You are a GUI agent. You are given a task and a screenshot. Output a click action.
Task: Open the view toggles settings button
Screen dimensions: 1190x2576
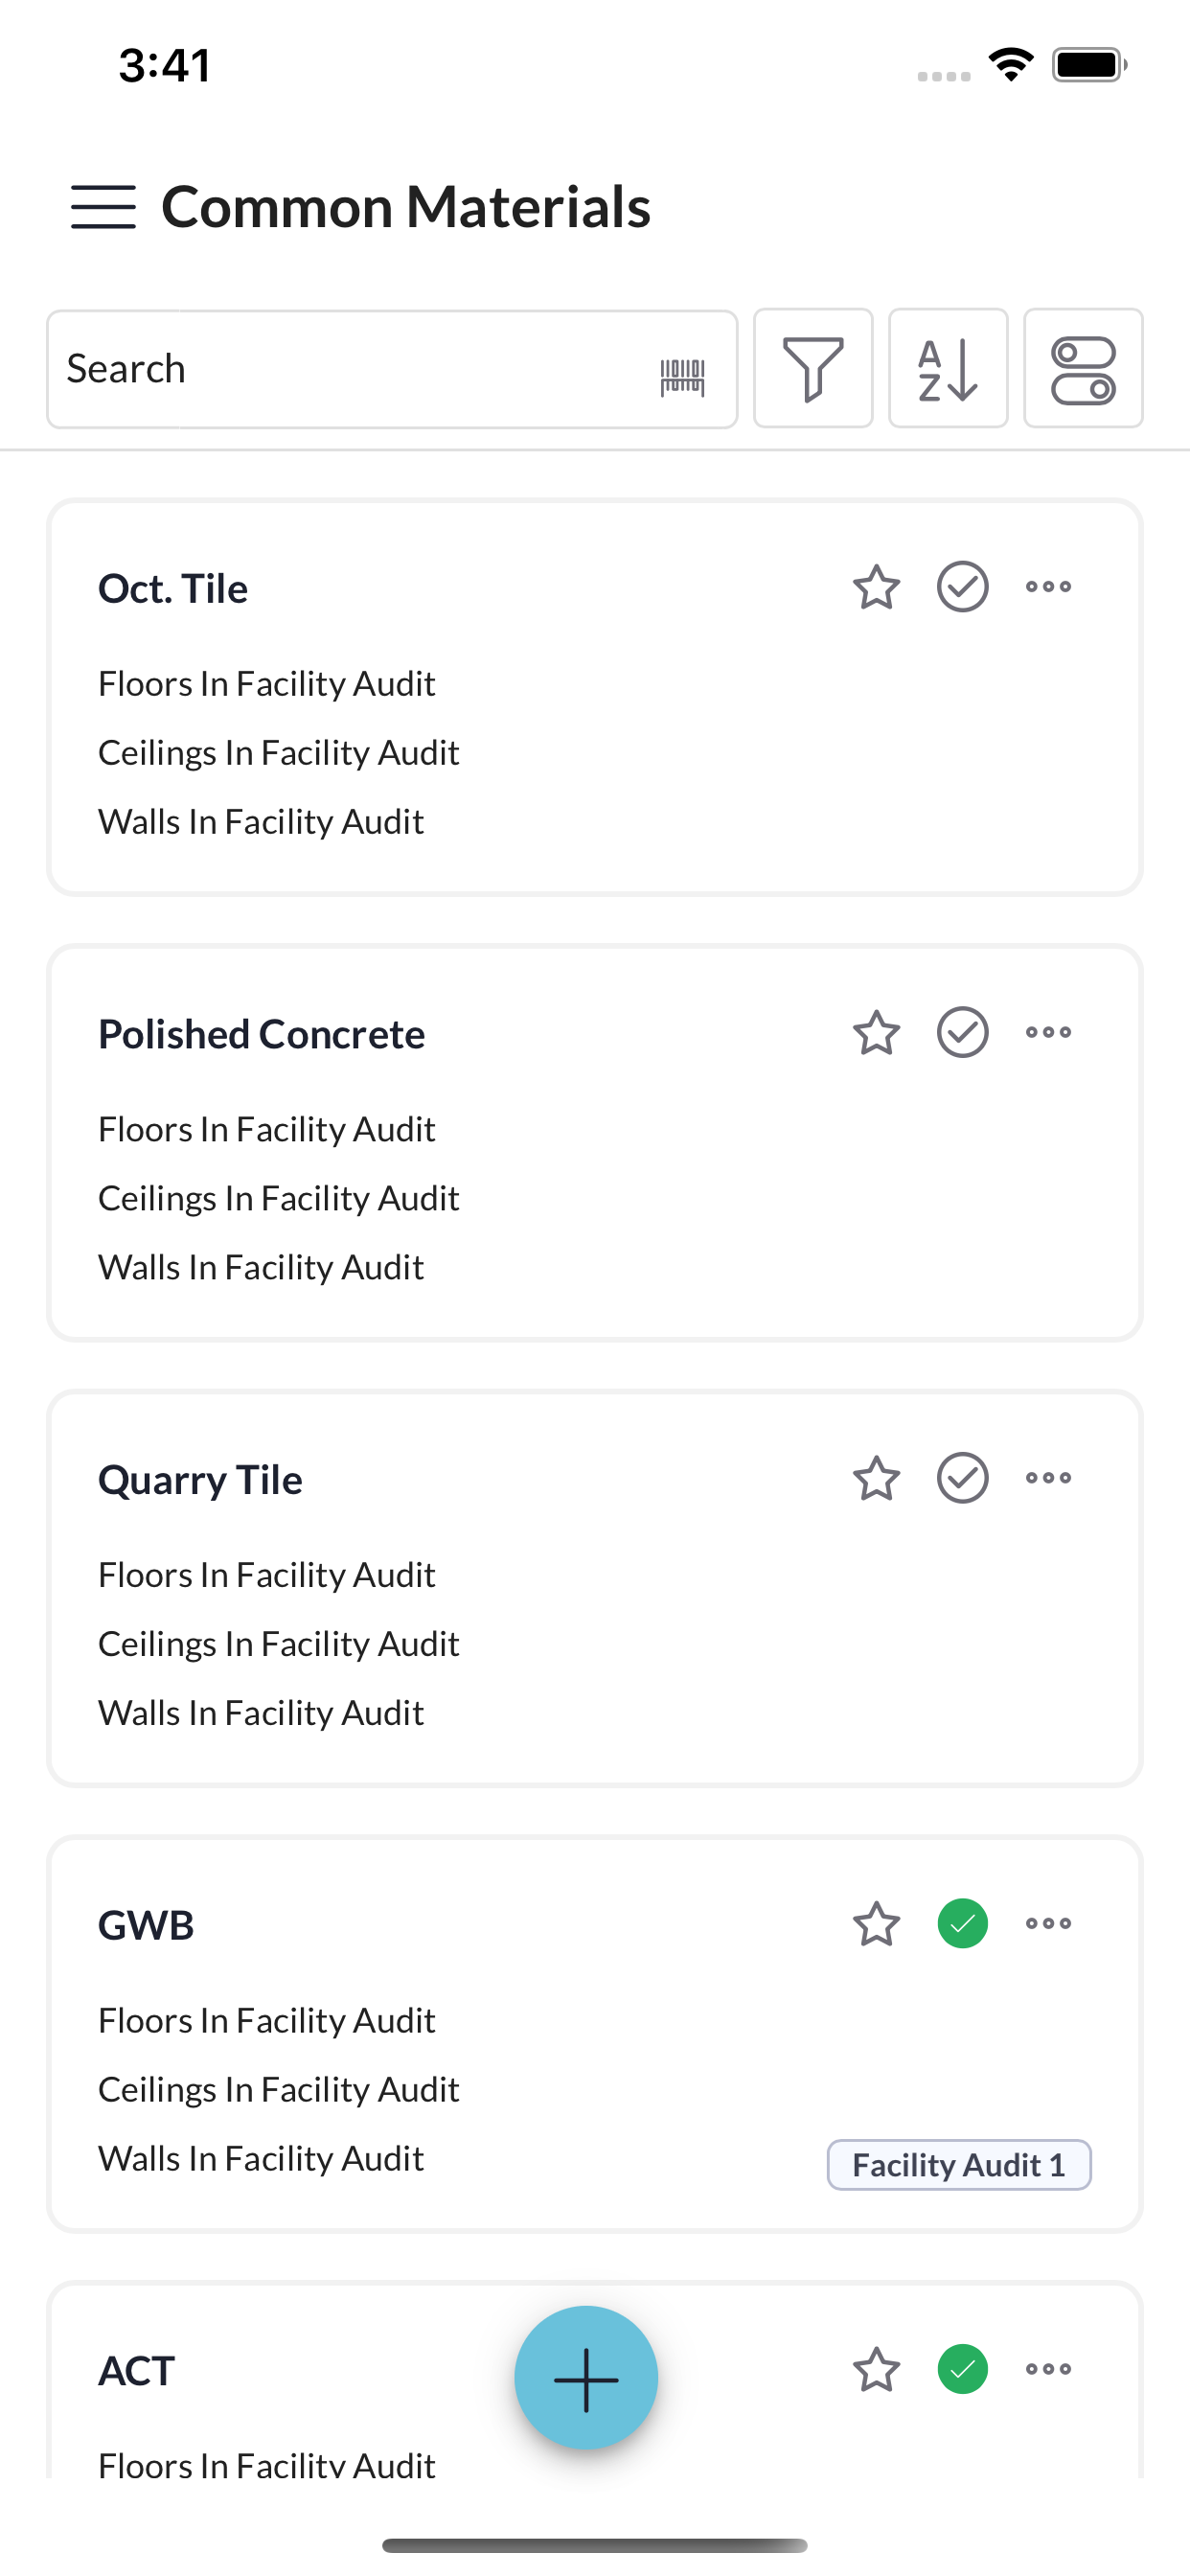click(x=1083, y=368)
